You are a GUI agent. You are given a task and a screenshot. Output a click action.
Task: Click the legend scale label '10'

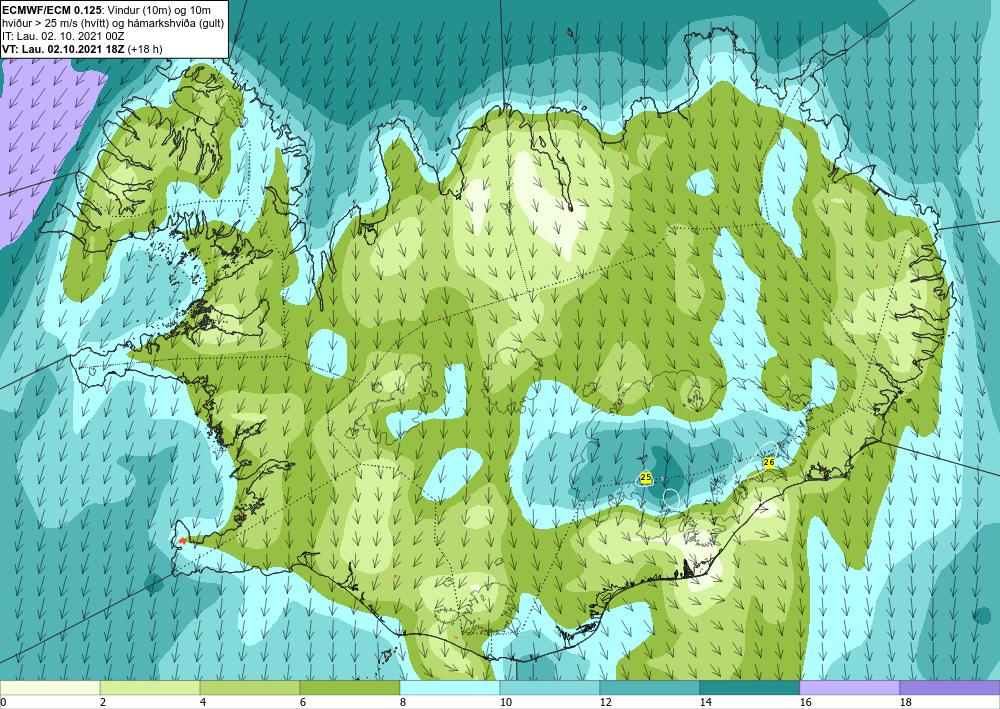(505, 702)
